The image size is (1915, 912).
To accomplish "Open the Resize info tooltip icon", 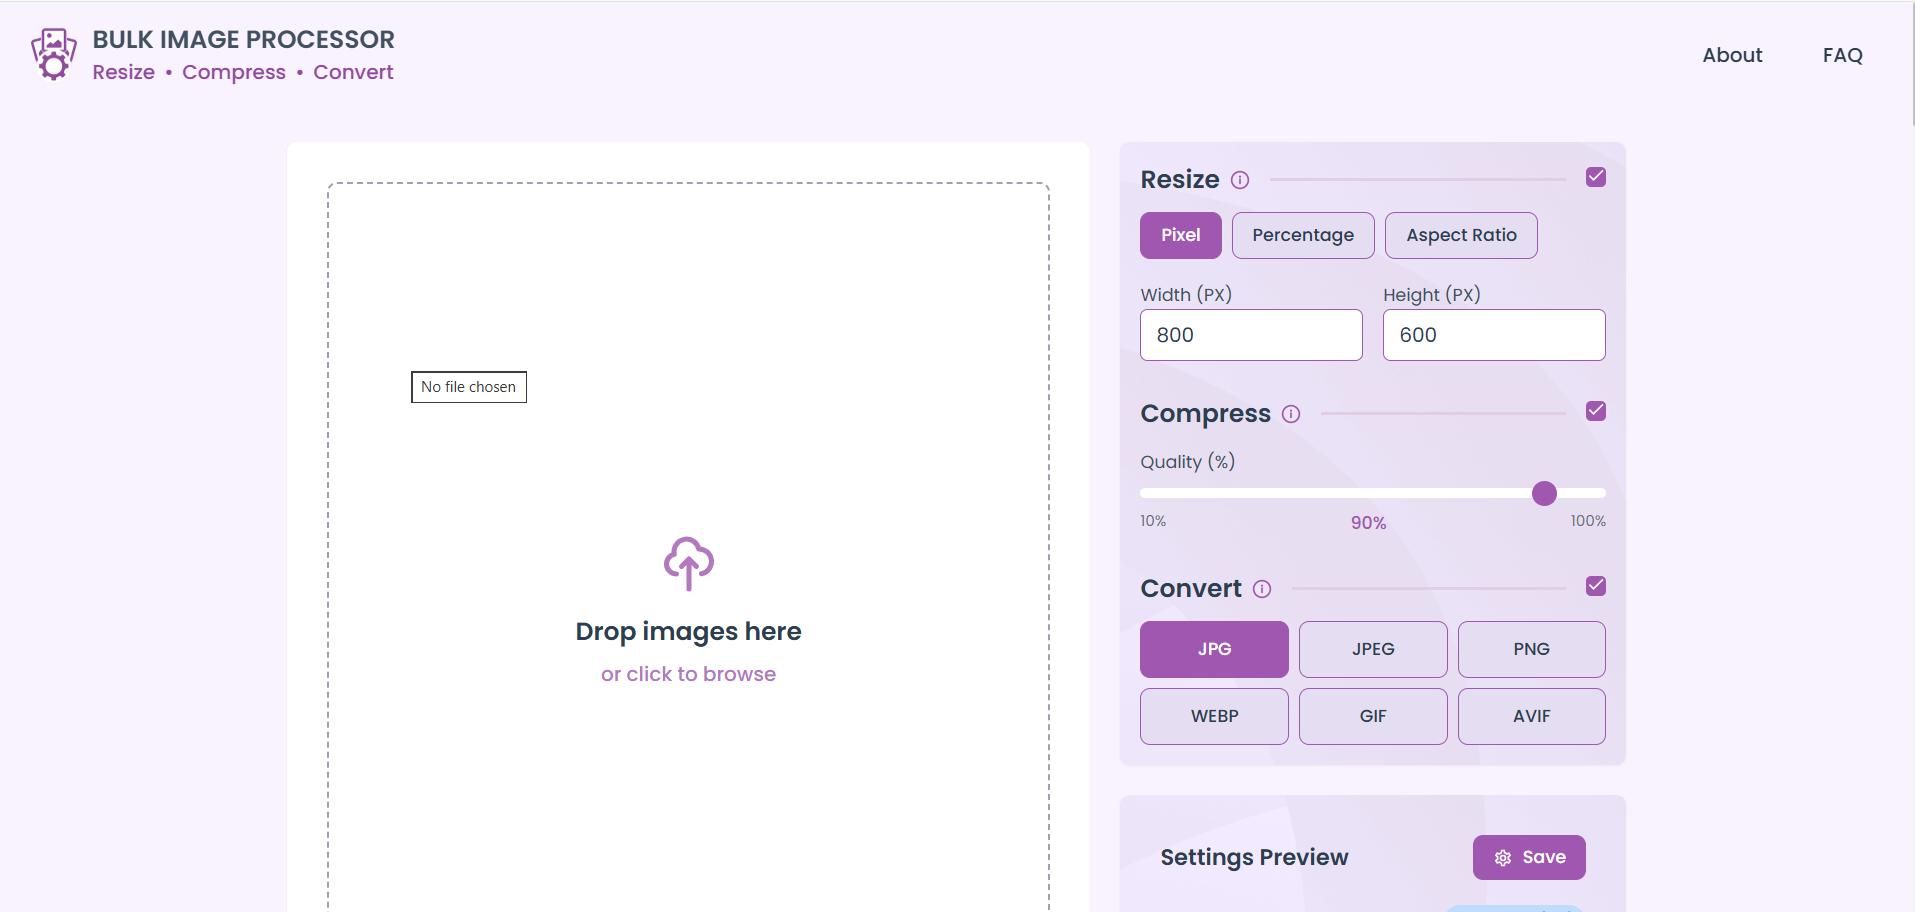I will click(1240, 180).
